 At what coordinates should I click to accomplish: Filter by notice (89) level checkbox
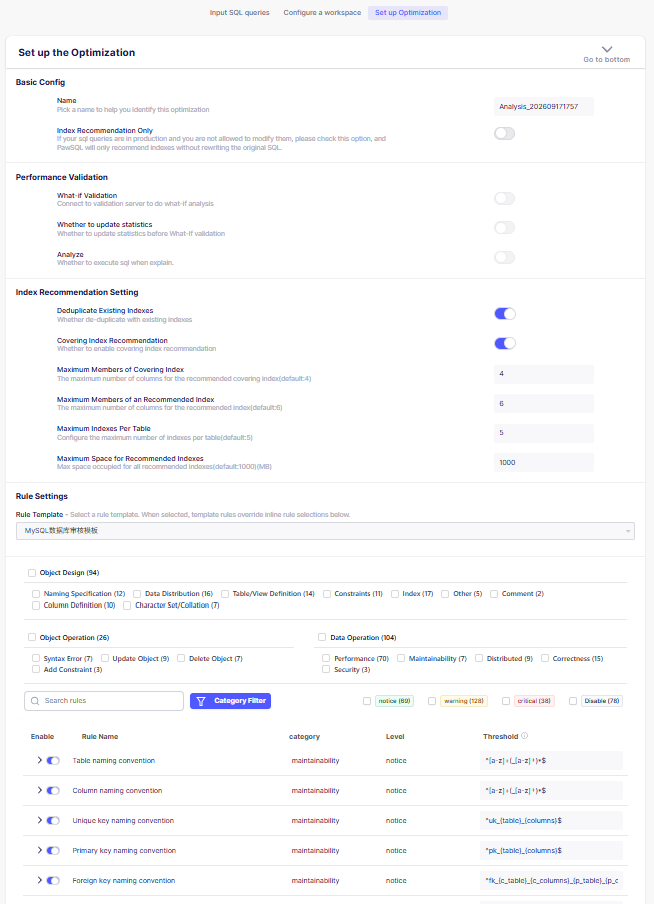[x=367, y=701]
